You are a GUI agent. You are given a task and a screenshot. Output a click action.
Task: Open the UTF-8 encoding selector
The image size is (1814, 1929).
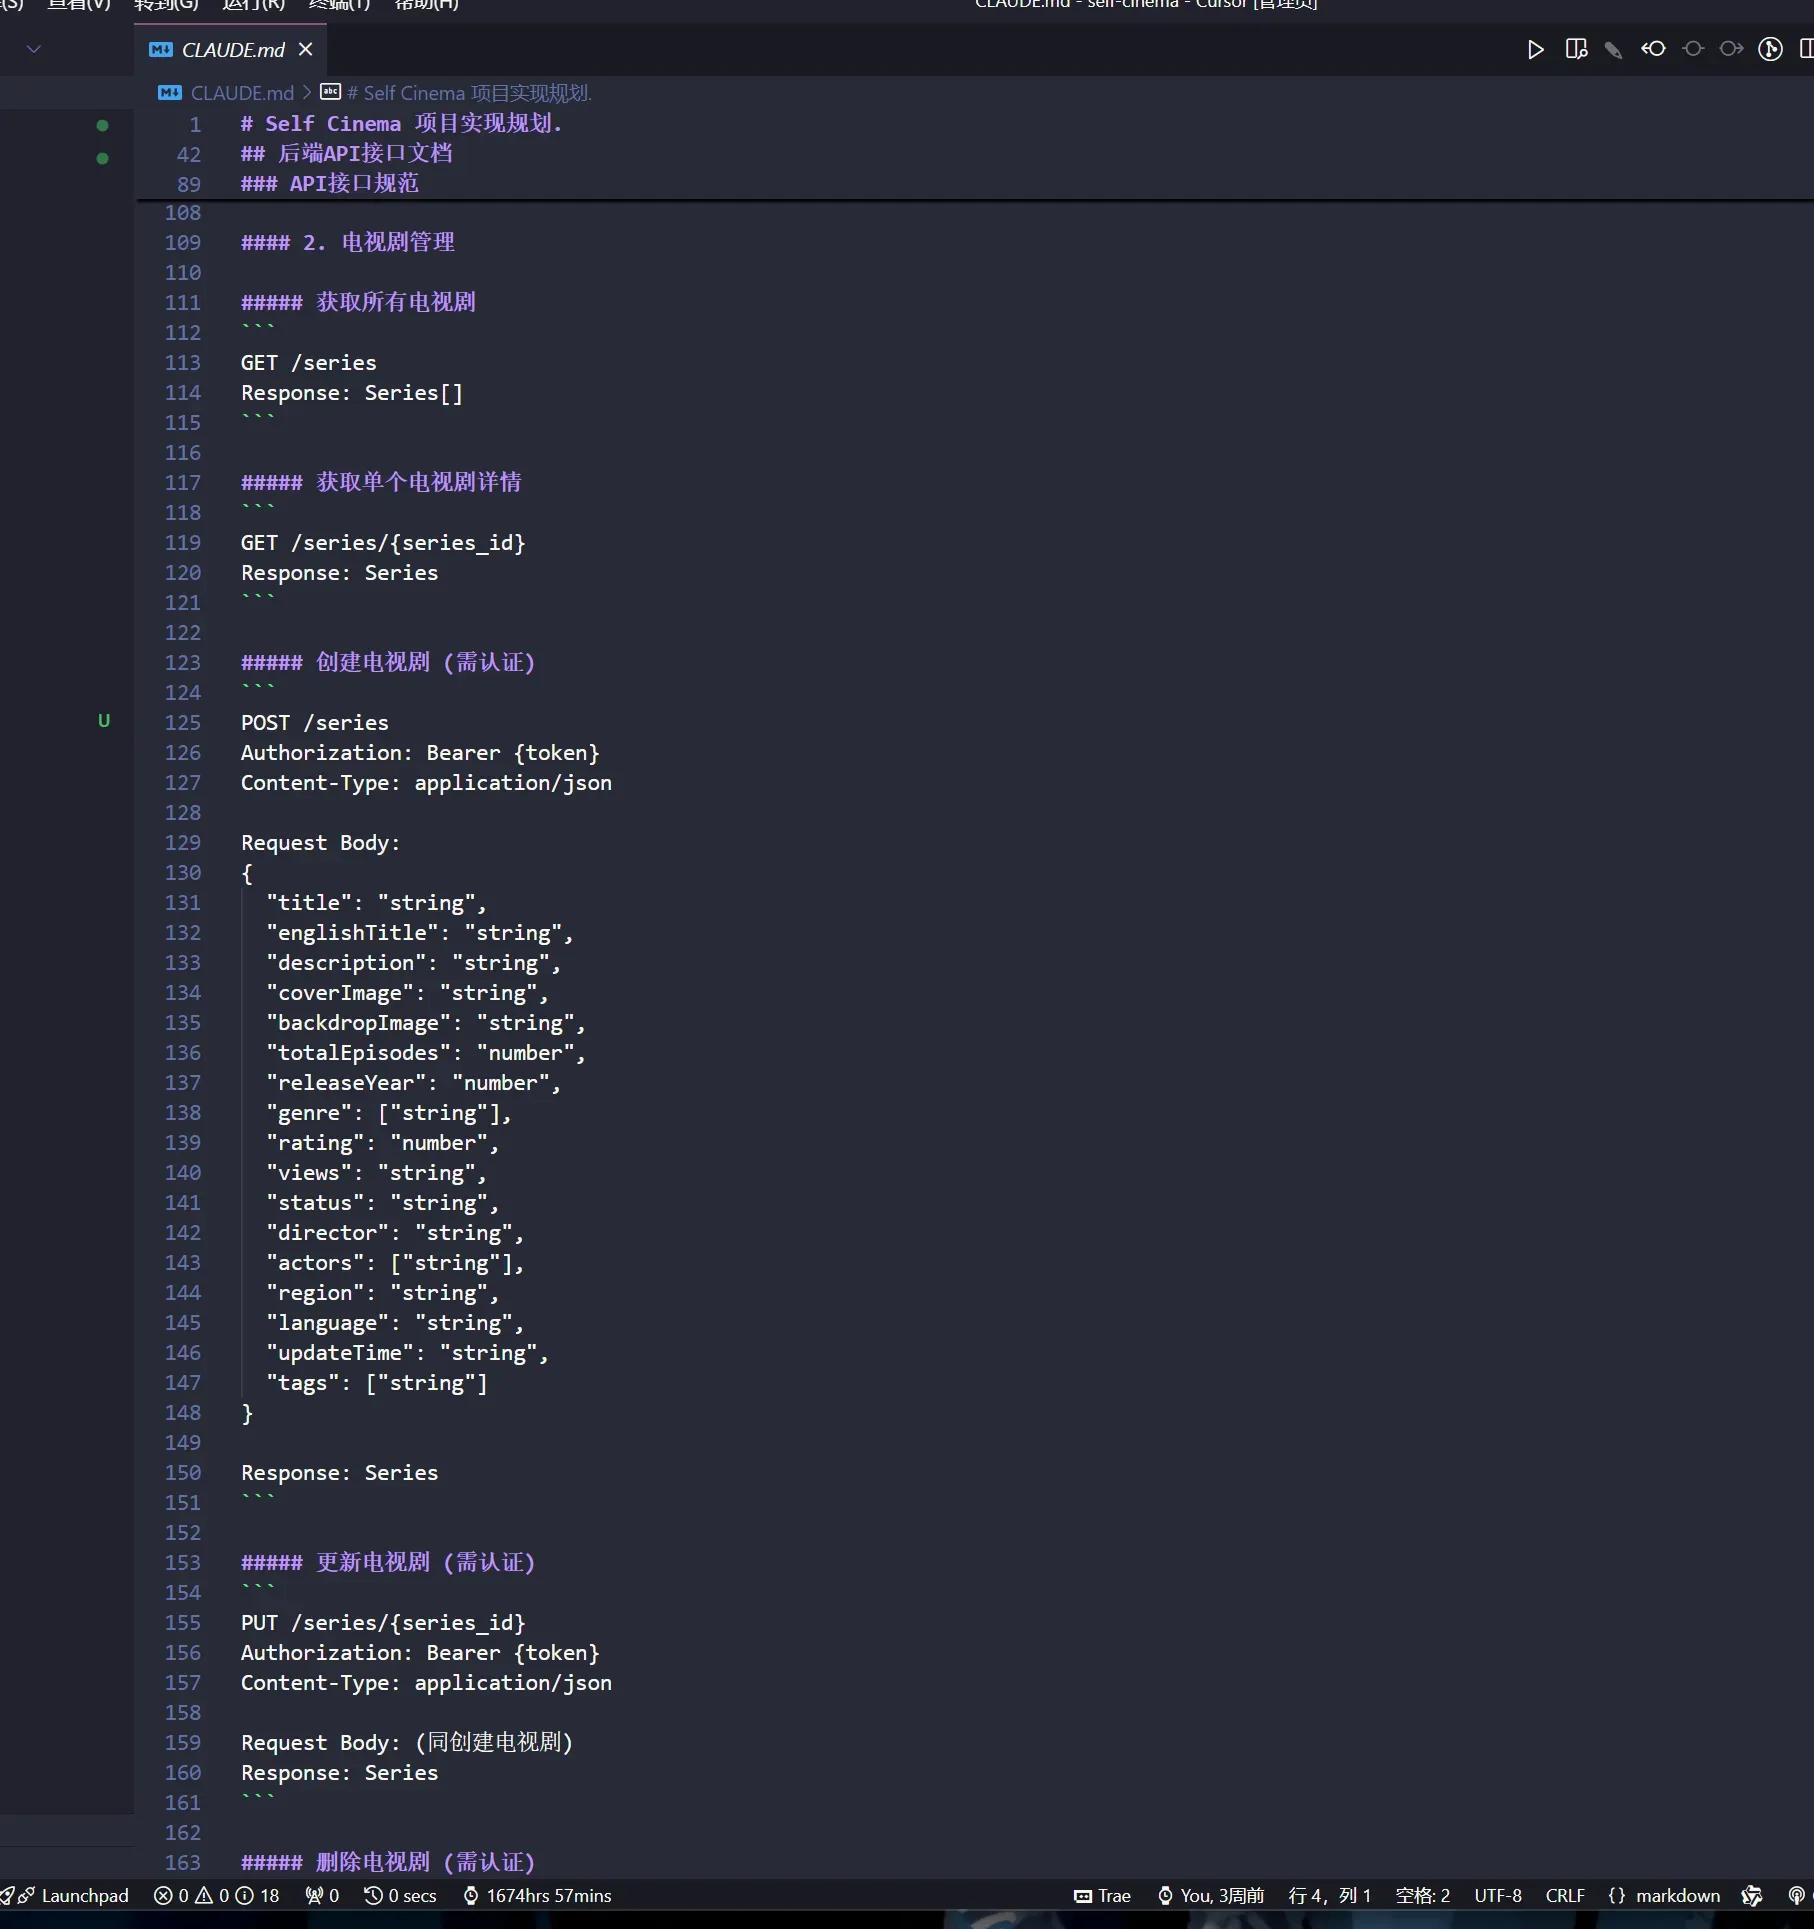coord(1497,1895)
